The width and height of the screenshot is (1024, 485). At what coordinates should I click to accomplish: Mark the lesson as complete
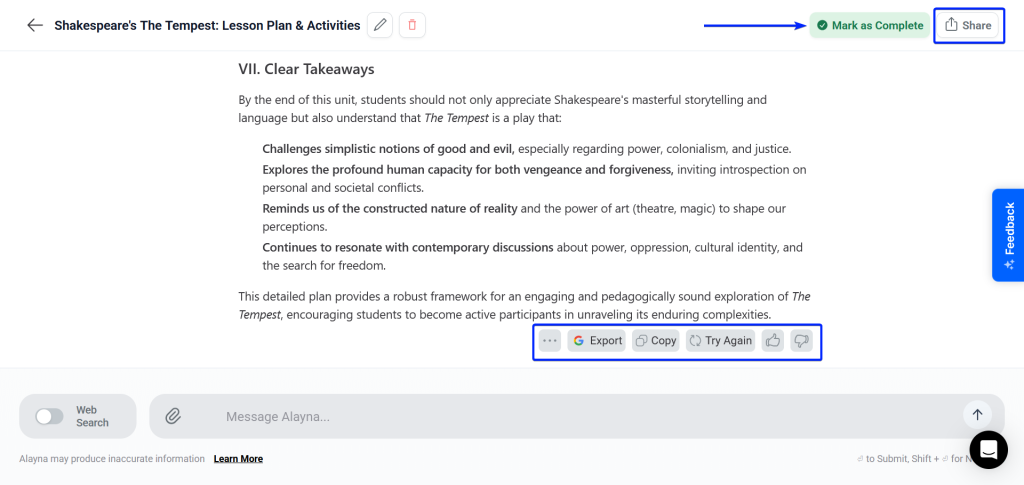tap(869, 25)
